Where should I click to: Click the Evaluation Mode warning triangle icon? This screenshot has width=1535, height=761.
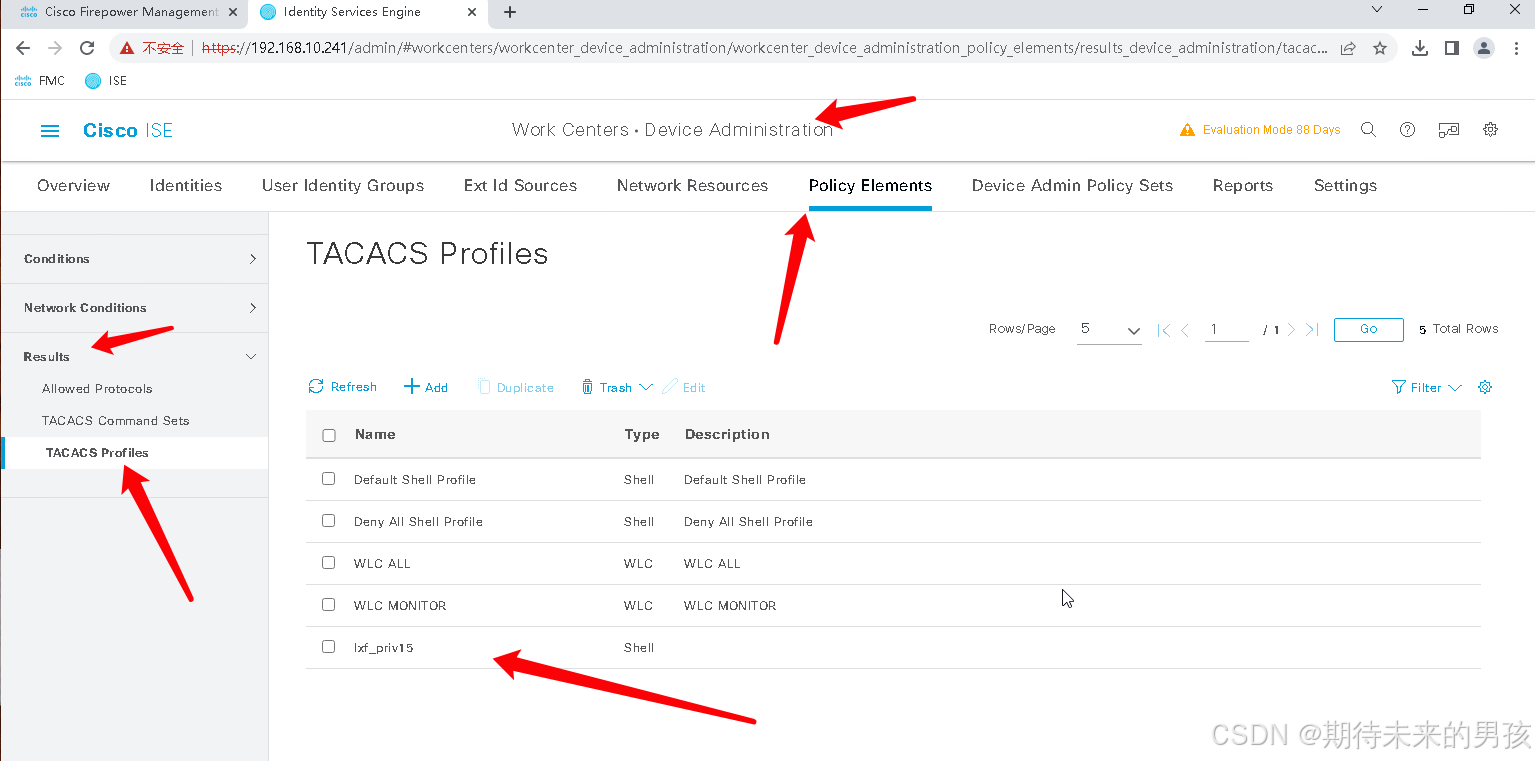(1188, 130)
